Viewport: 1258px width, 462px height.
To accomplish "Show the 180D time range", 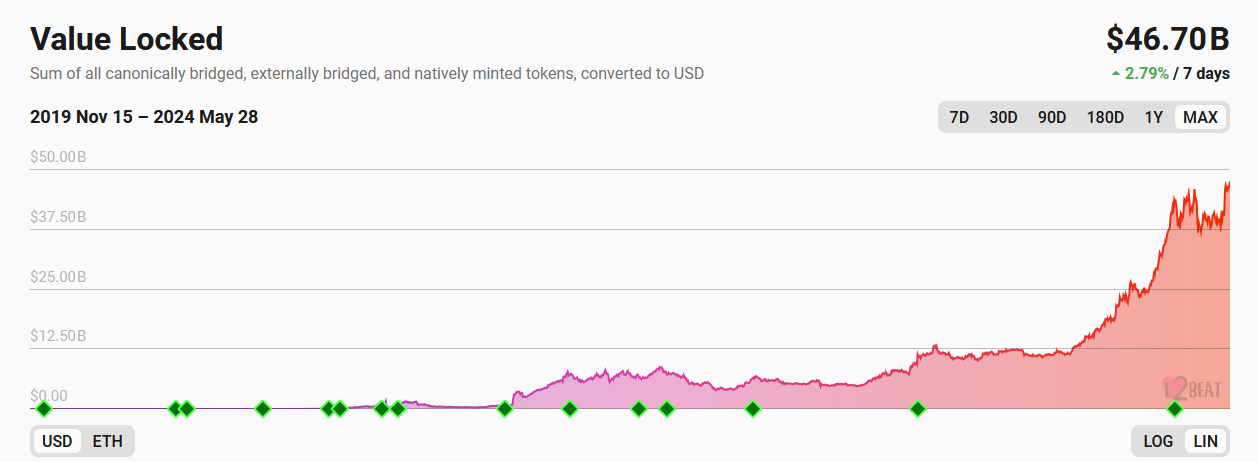I will point(1105,117).
